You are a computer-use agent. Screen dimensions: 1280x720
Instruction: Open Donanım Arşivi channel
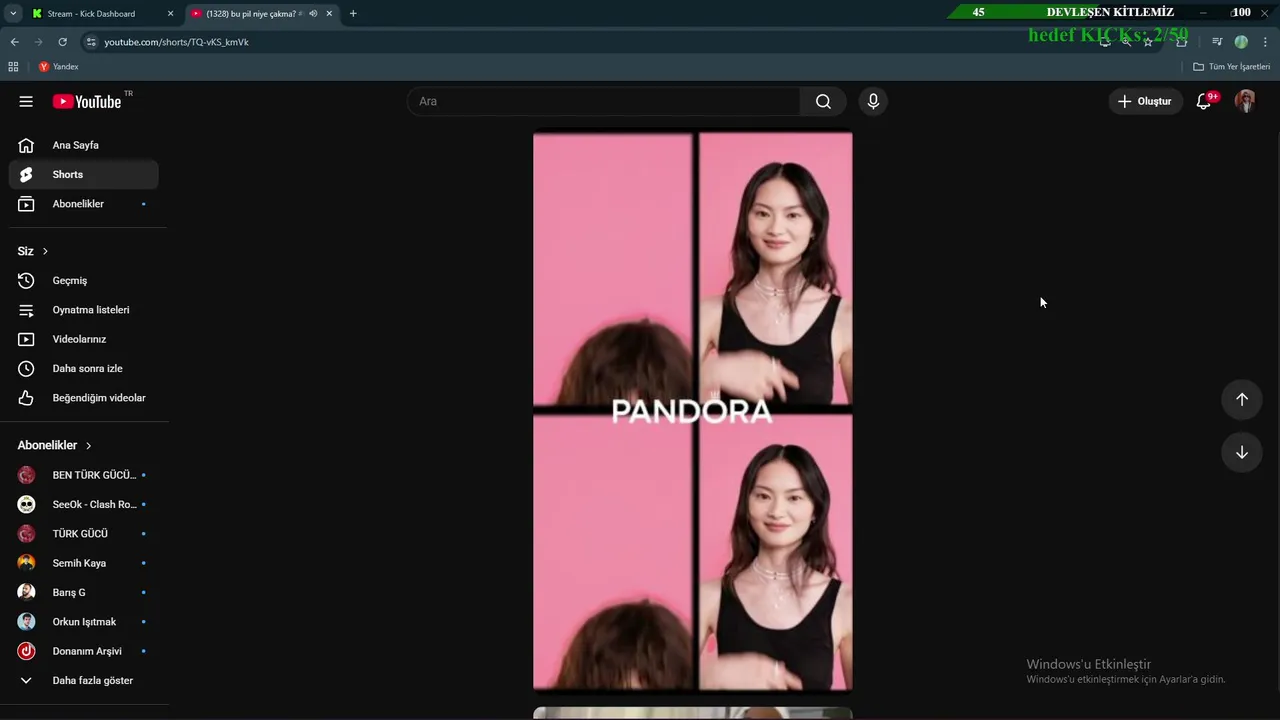tap(84, 651)
